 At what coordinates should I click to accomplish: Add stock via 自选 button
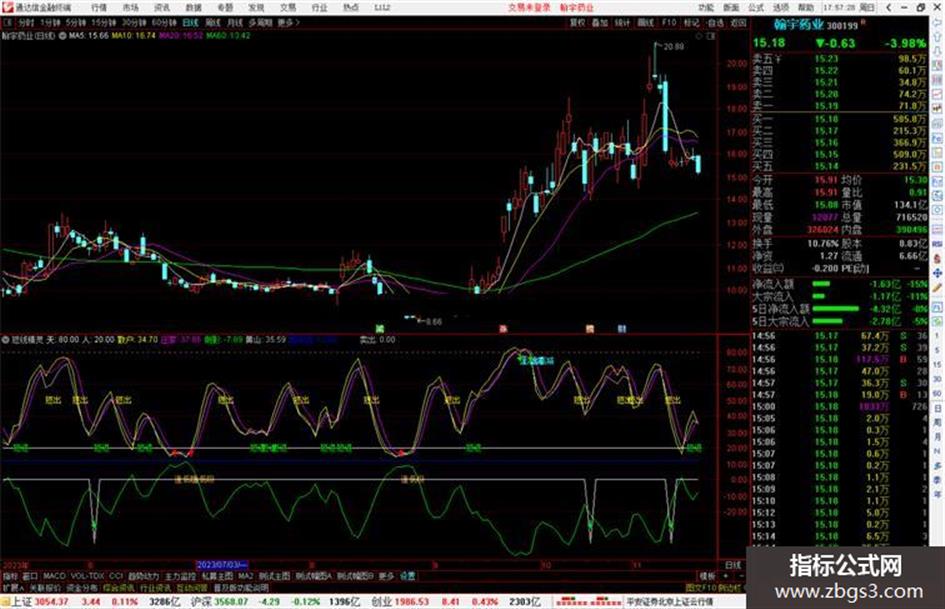pos(715,22)
